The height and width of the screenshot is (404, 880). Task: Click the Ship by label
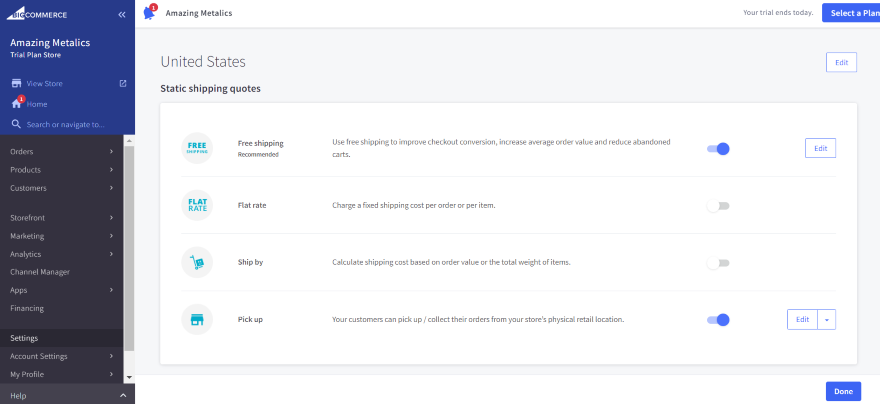(250, 262)
